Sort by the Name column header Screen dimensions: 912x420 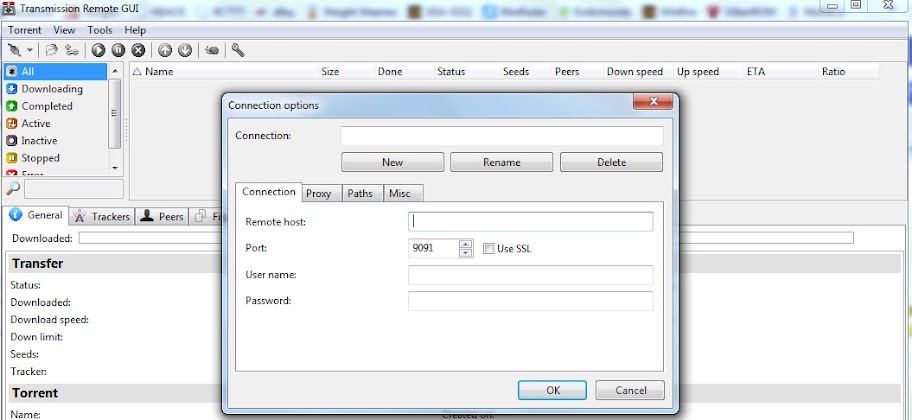(x=225, y=72)
